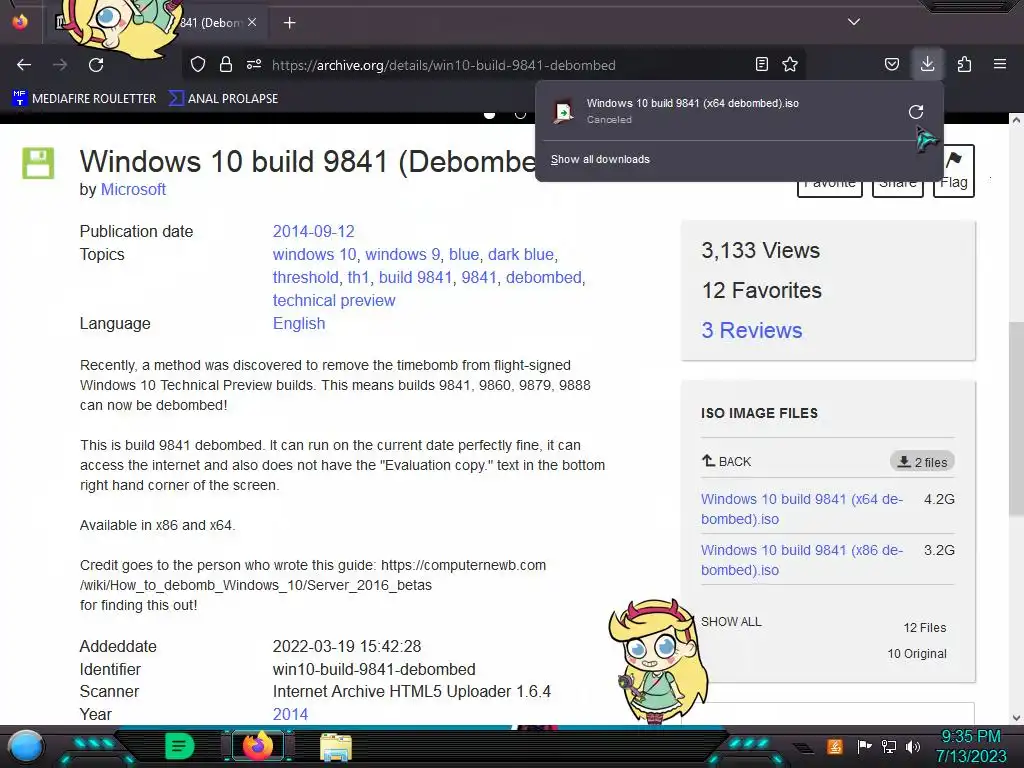Close the downloads panel via toolbar button

pyautogui.click(x=927, y=64)
